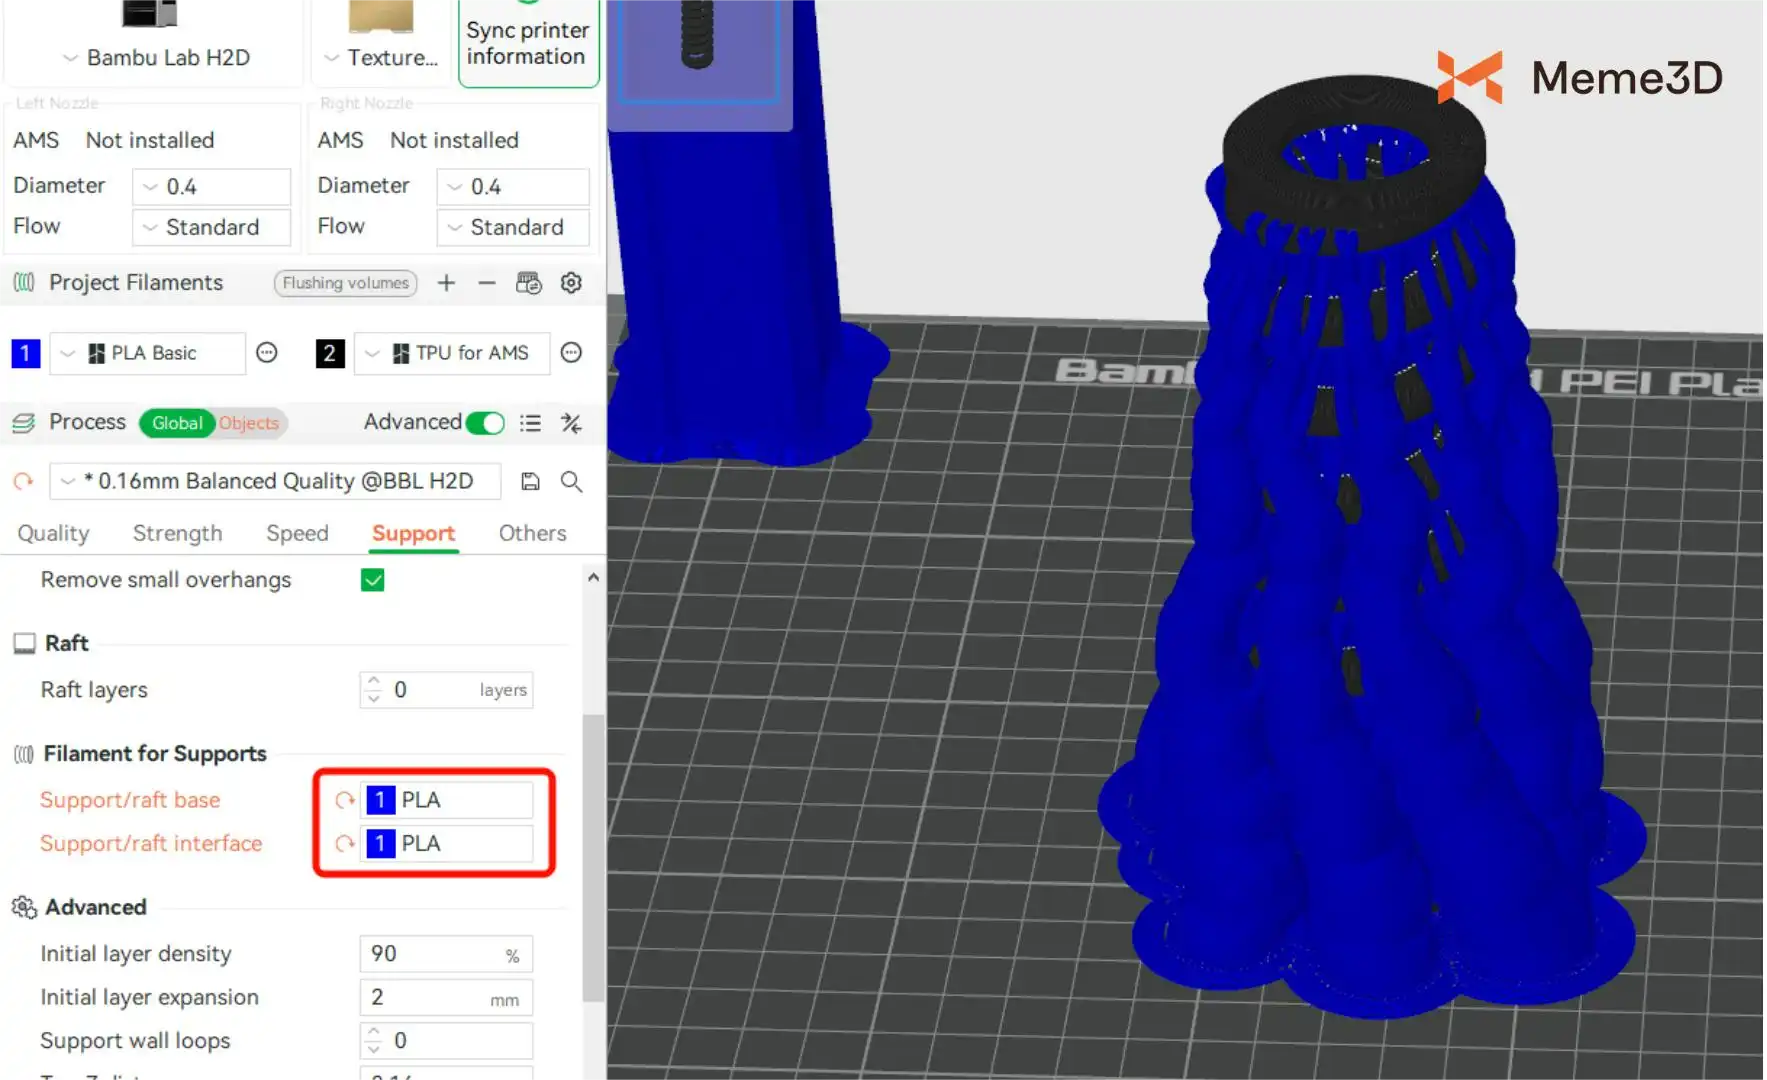Image resolution: width=1767 pixels, height=1080 pixels.
Task: Search process settings with magnifier icon
Action: point(571,481)
